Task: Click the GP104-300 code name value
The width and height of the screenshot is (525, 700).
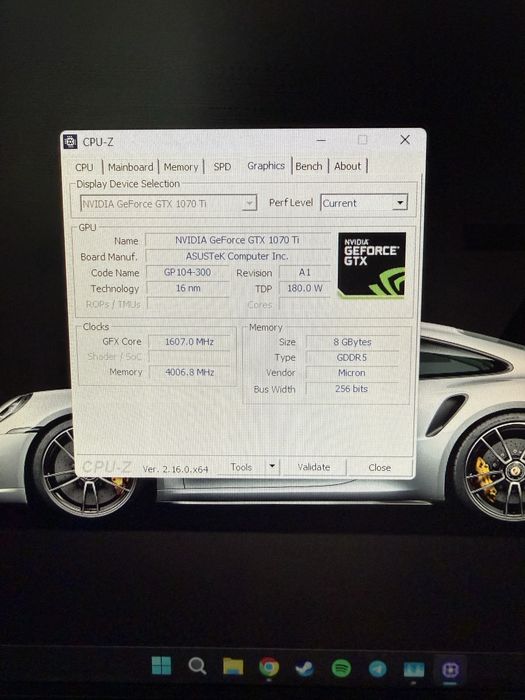Action: (x=188, y=272)
